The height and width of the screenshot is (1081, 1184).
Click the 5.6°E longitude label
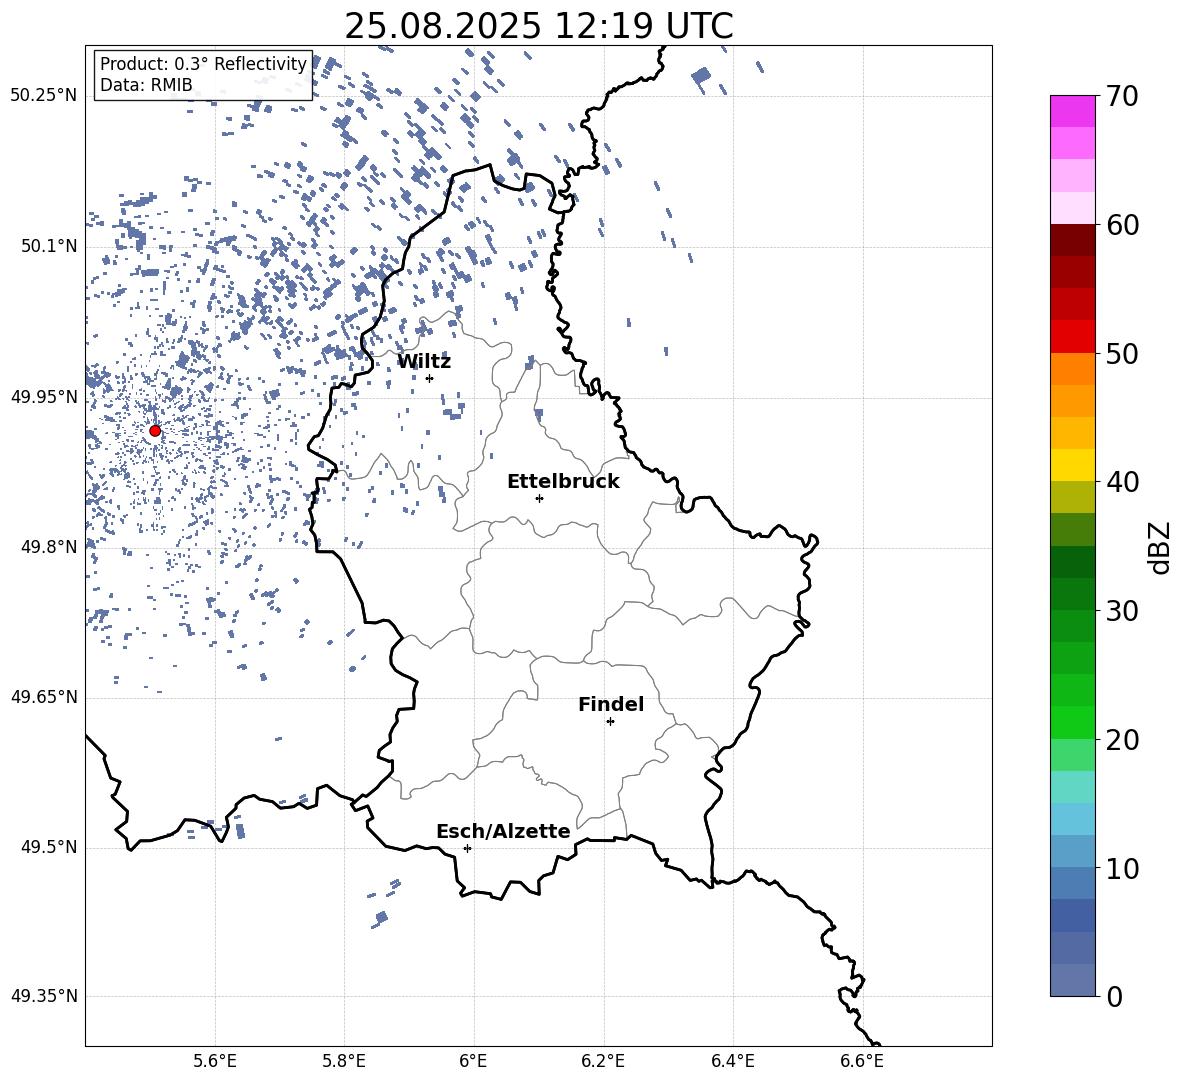coord(215,1061)
